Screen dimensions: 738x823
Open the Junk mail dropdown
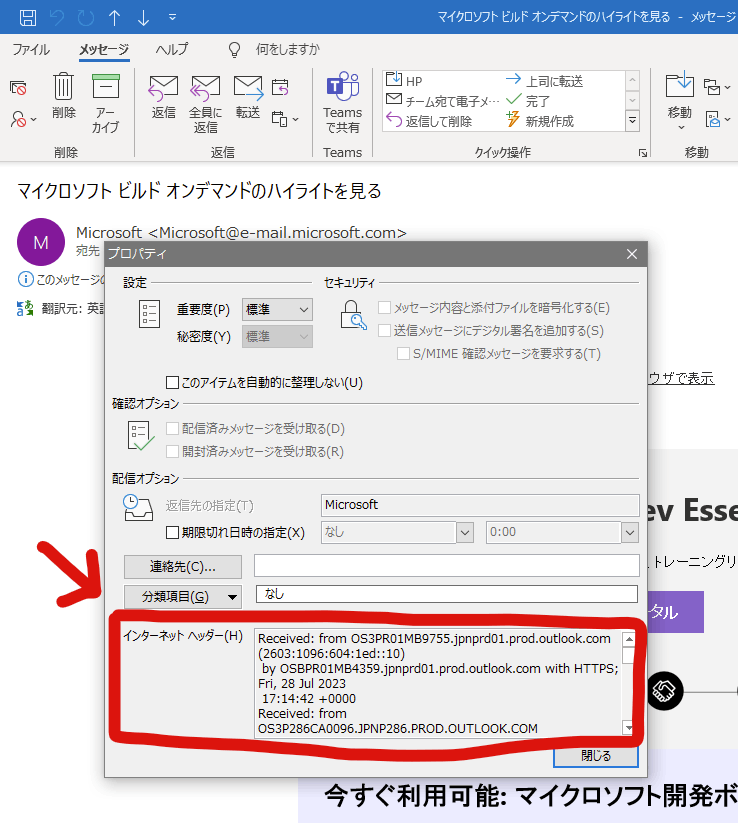23,120
